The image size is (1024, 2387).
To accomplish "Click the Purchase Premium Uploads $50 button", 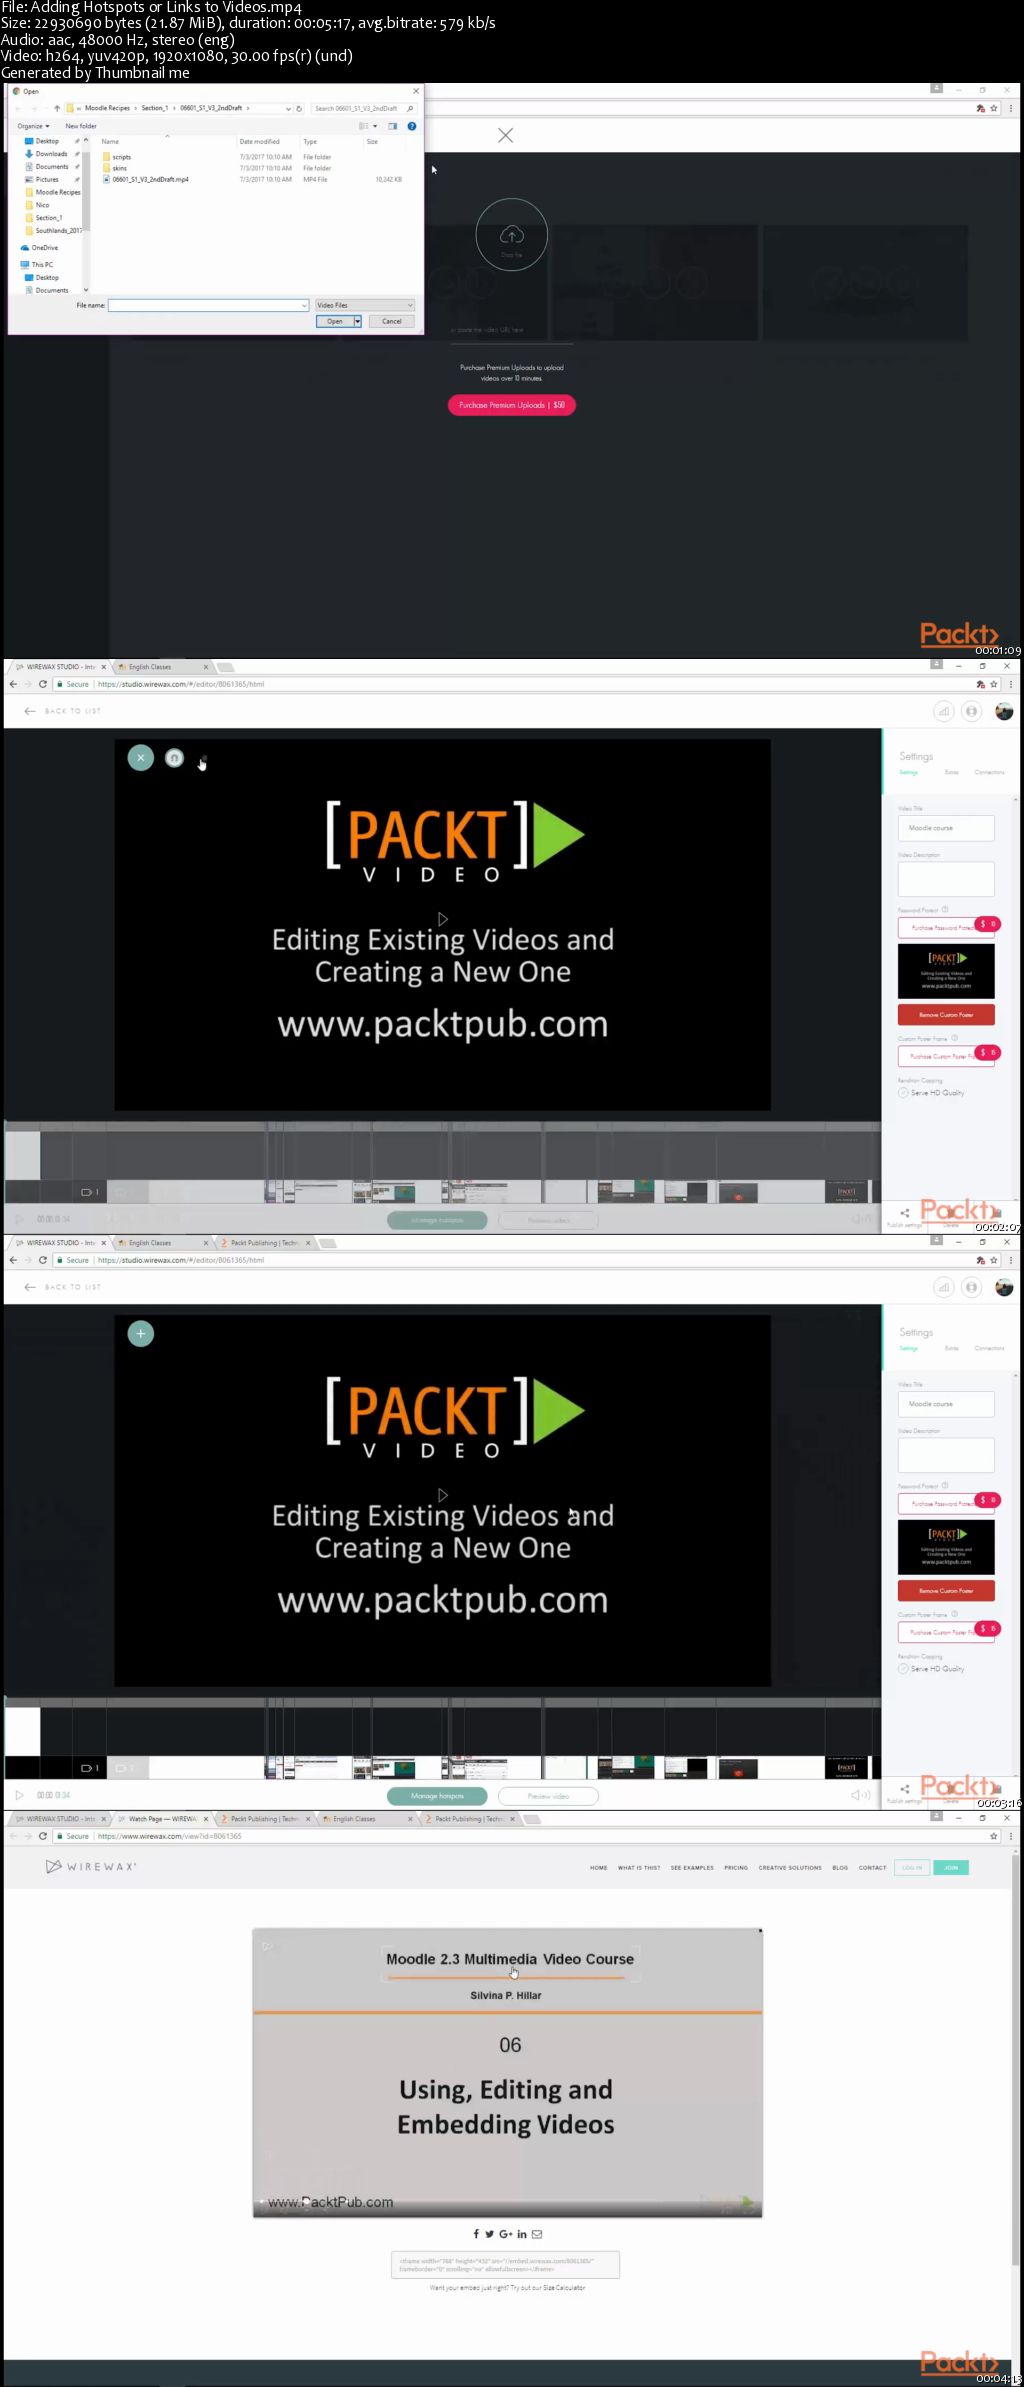I will [512, 405].
